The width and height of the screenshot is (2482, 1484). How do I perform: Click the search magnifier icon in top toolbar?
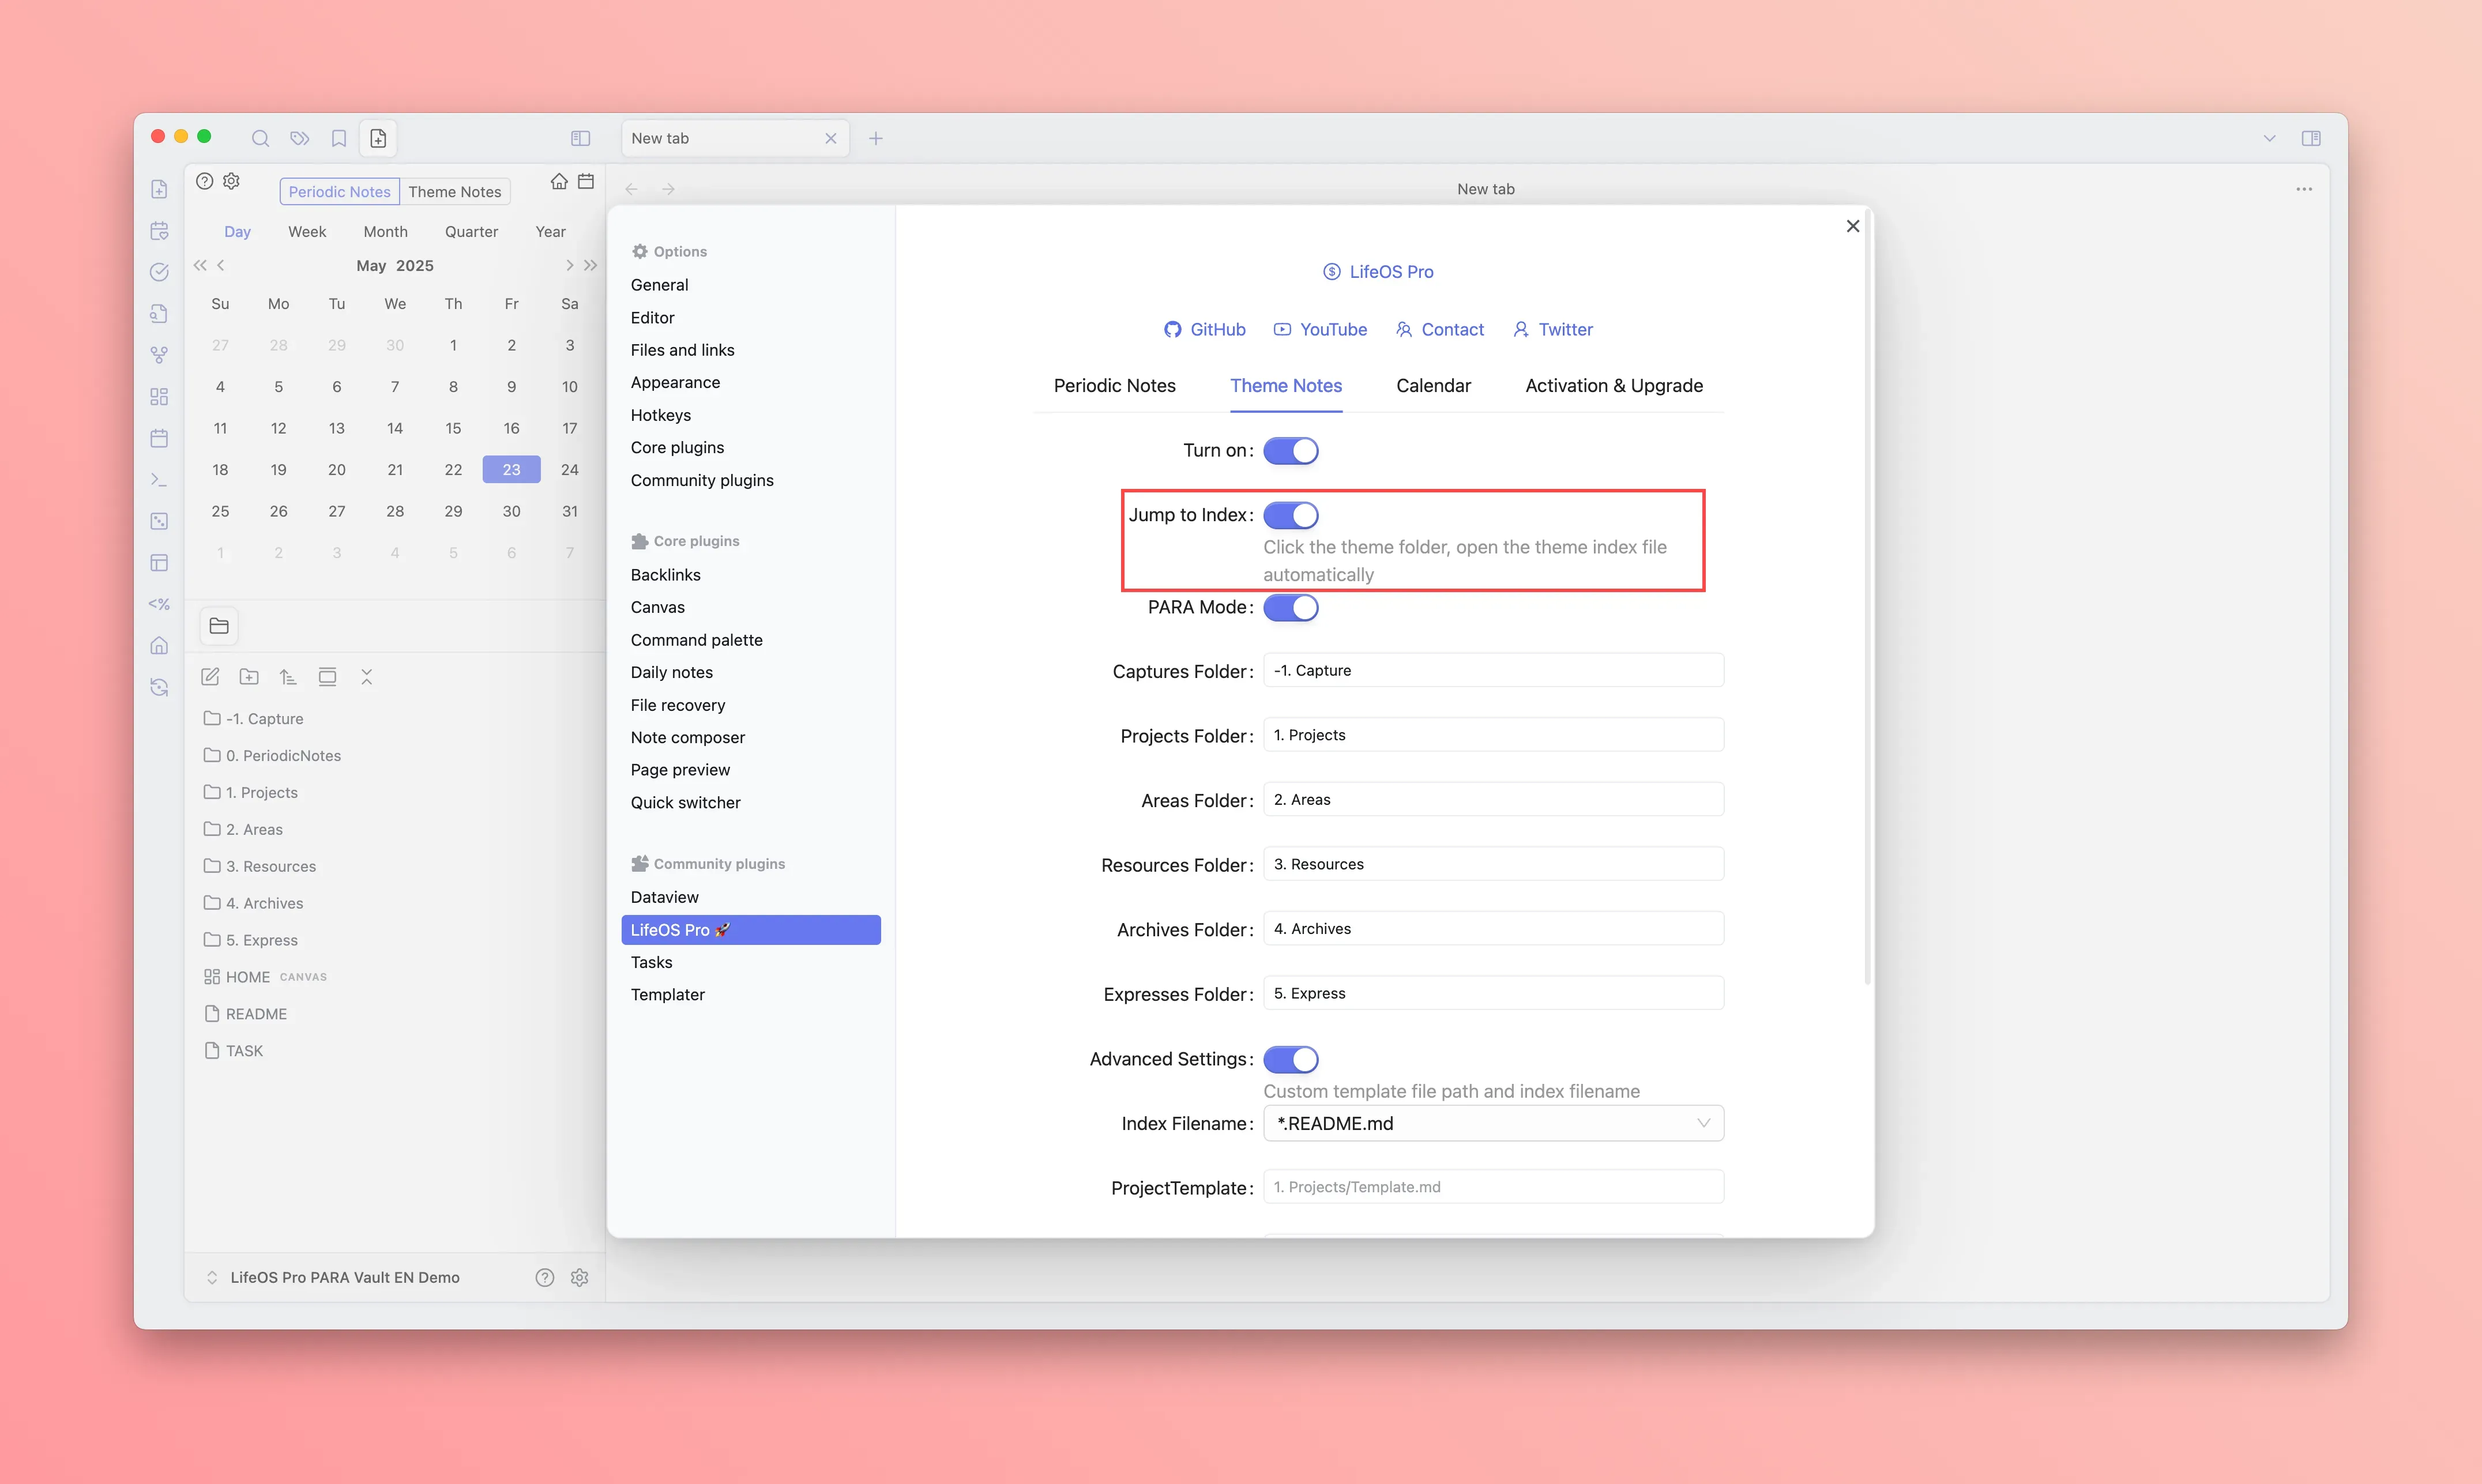pyautogui.click(x=260, y=138)
